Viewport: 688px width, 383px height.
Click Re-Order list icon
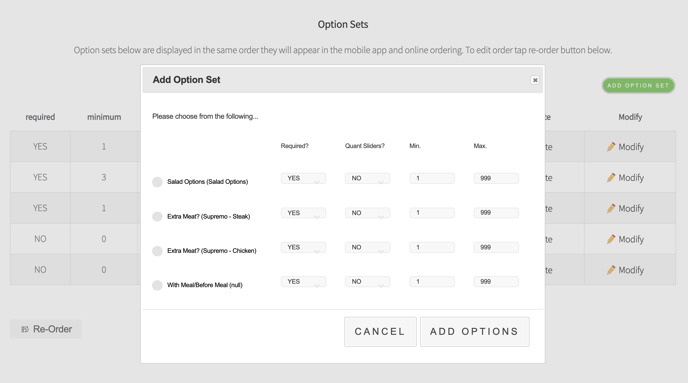[x=25, y=329]
